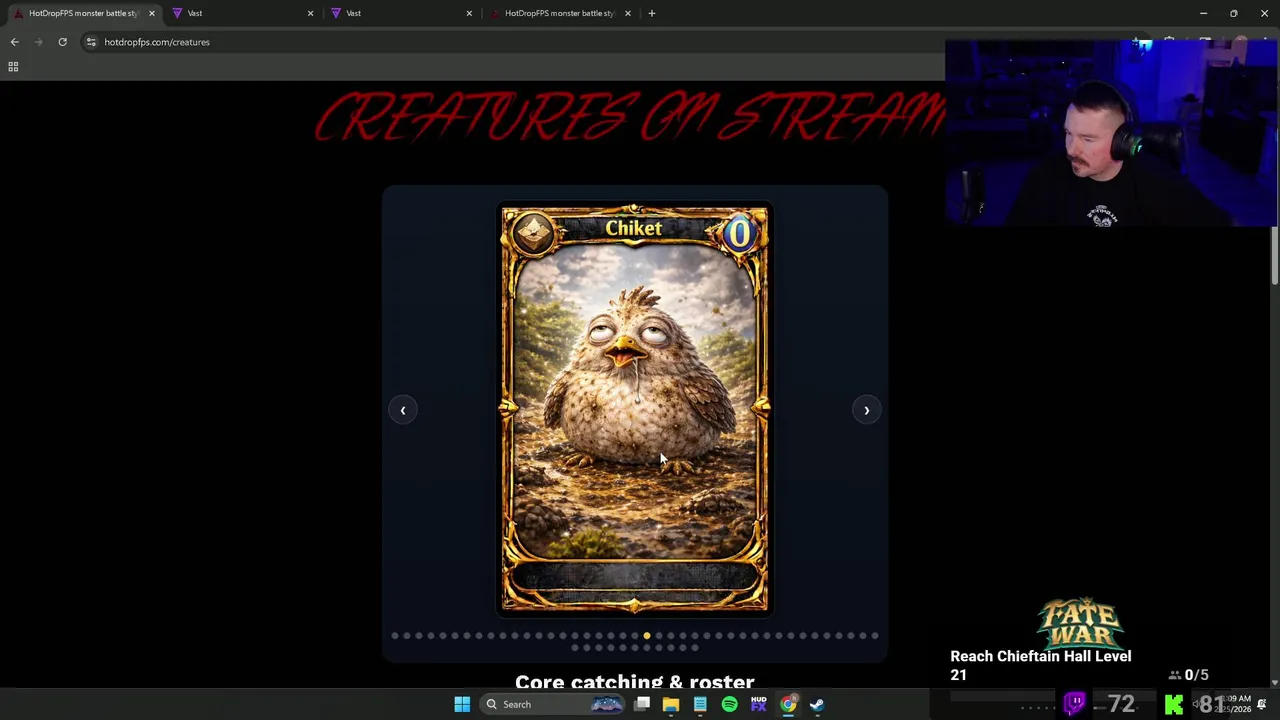
Task: Click the Chiket creature card
Action: click(634, 409)
